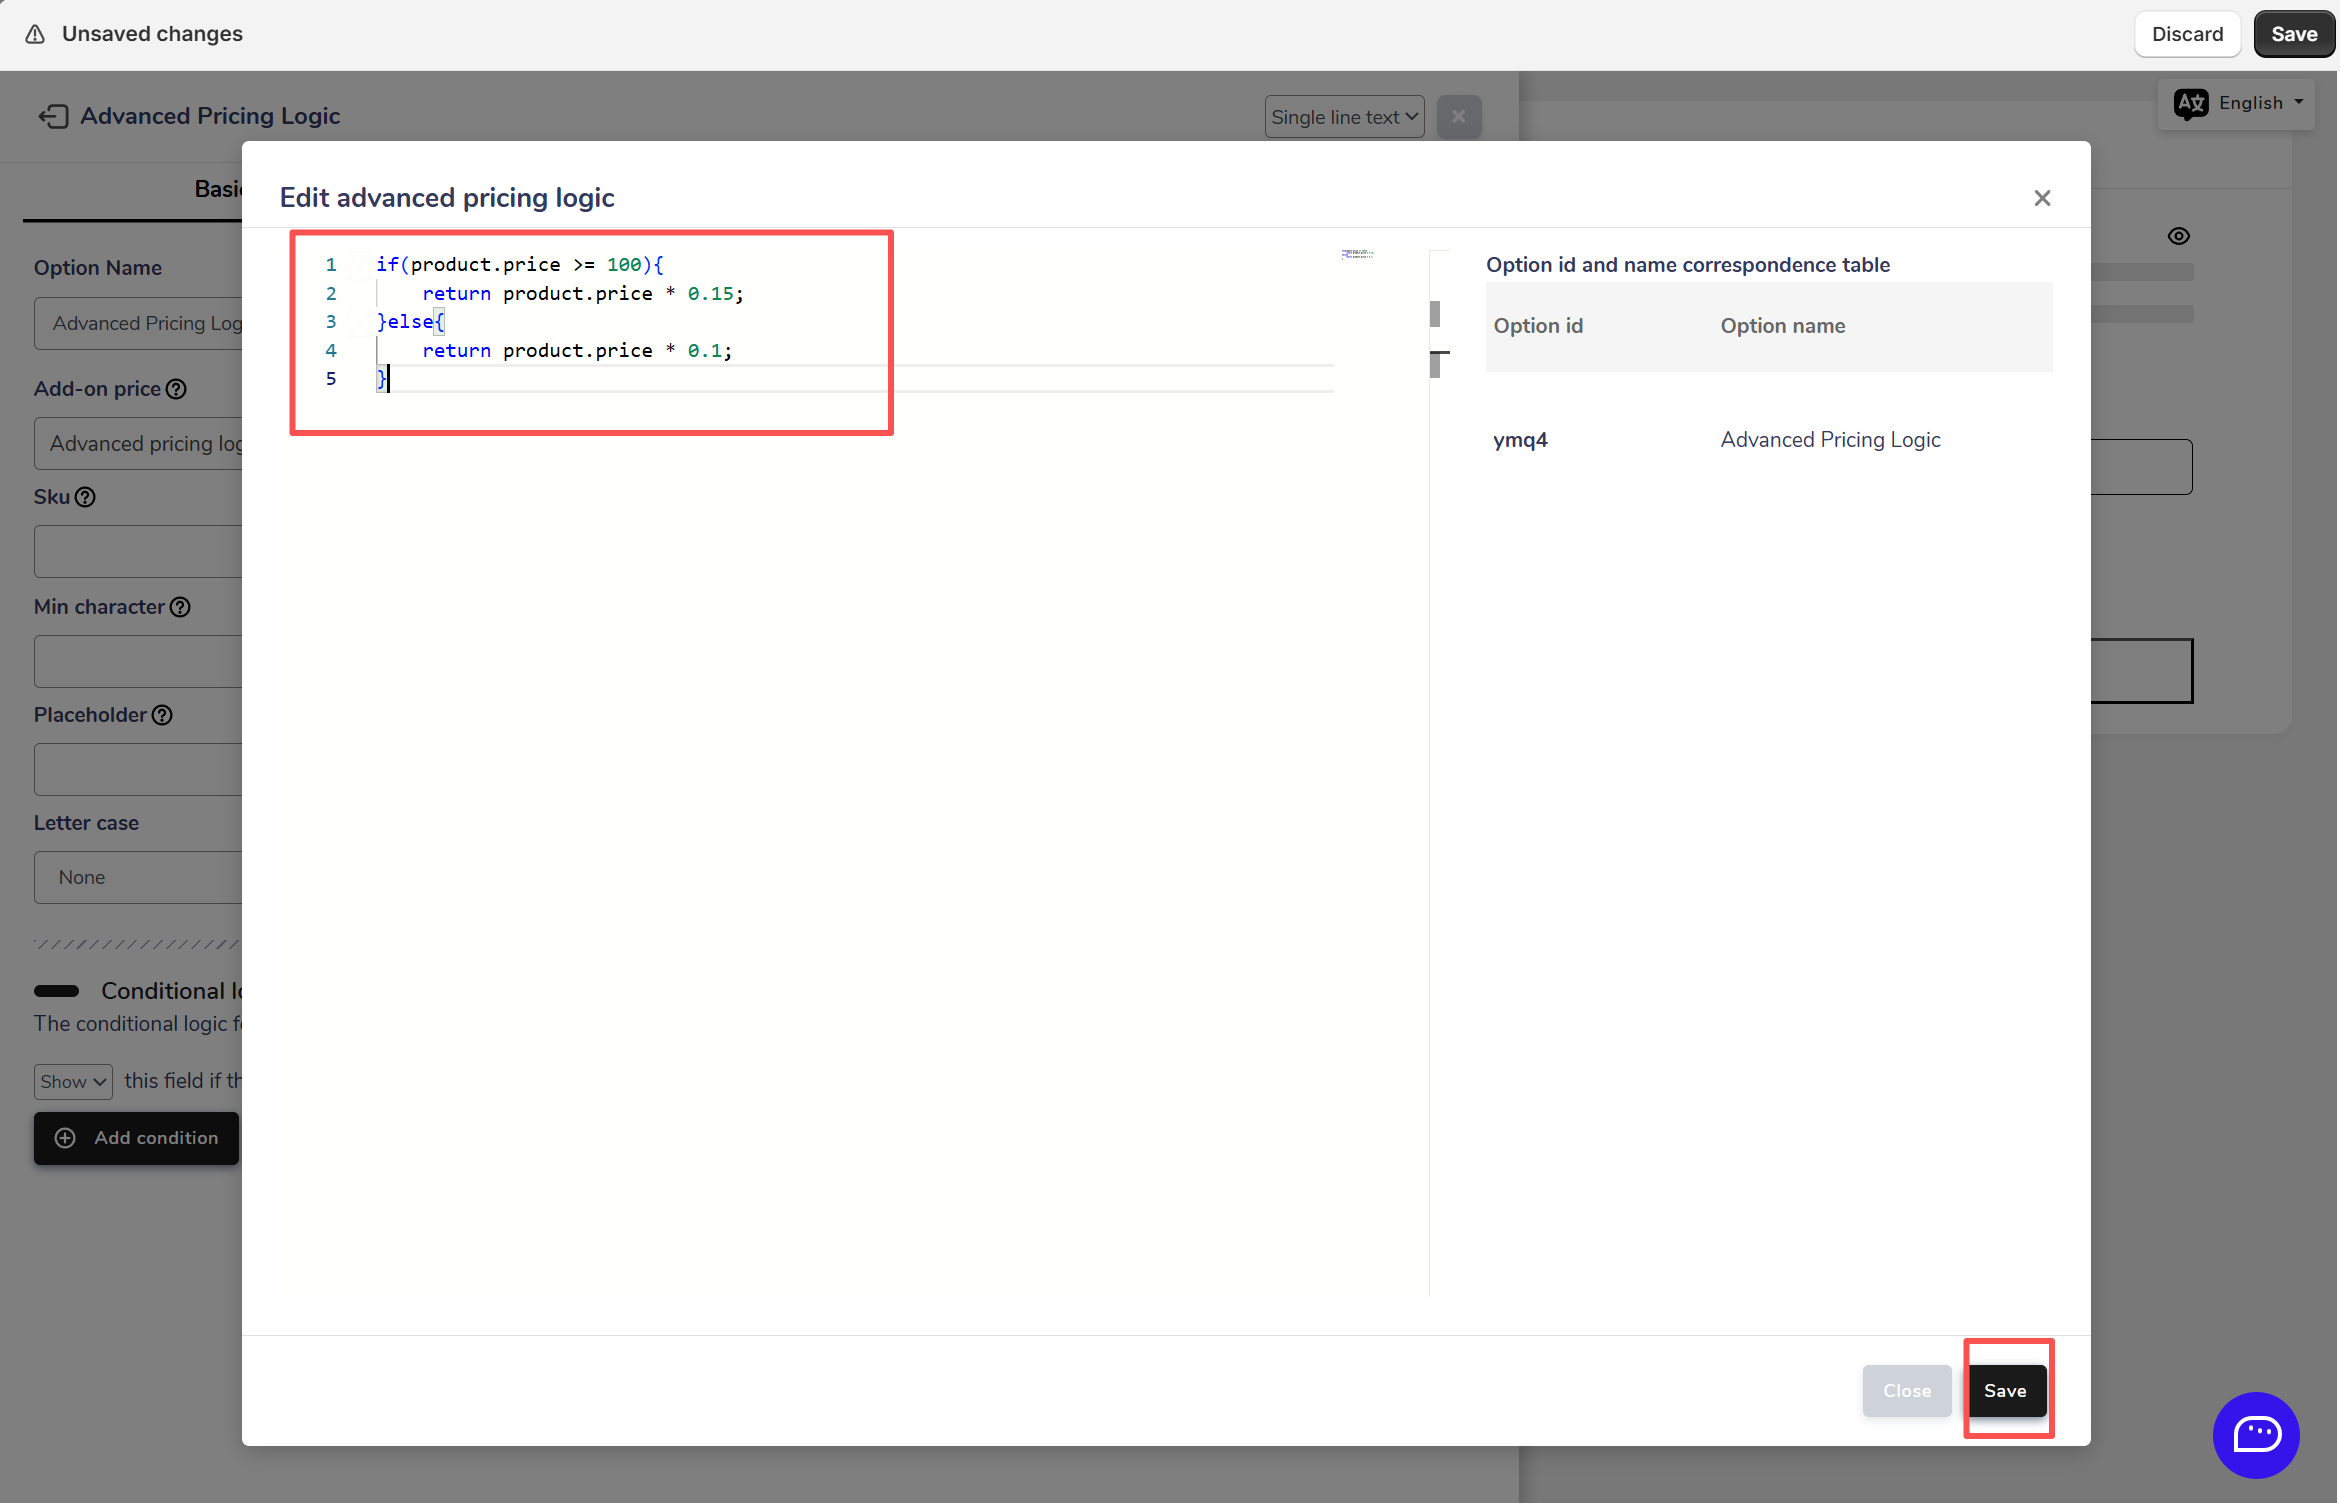The height and width of the screenshot is (1503, 2340).
Task: Click the code editor minimap scrollbar
Action: click(x=1435, y=314)
